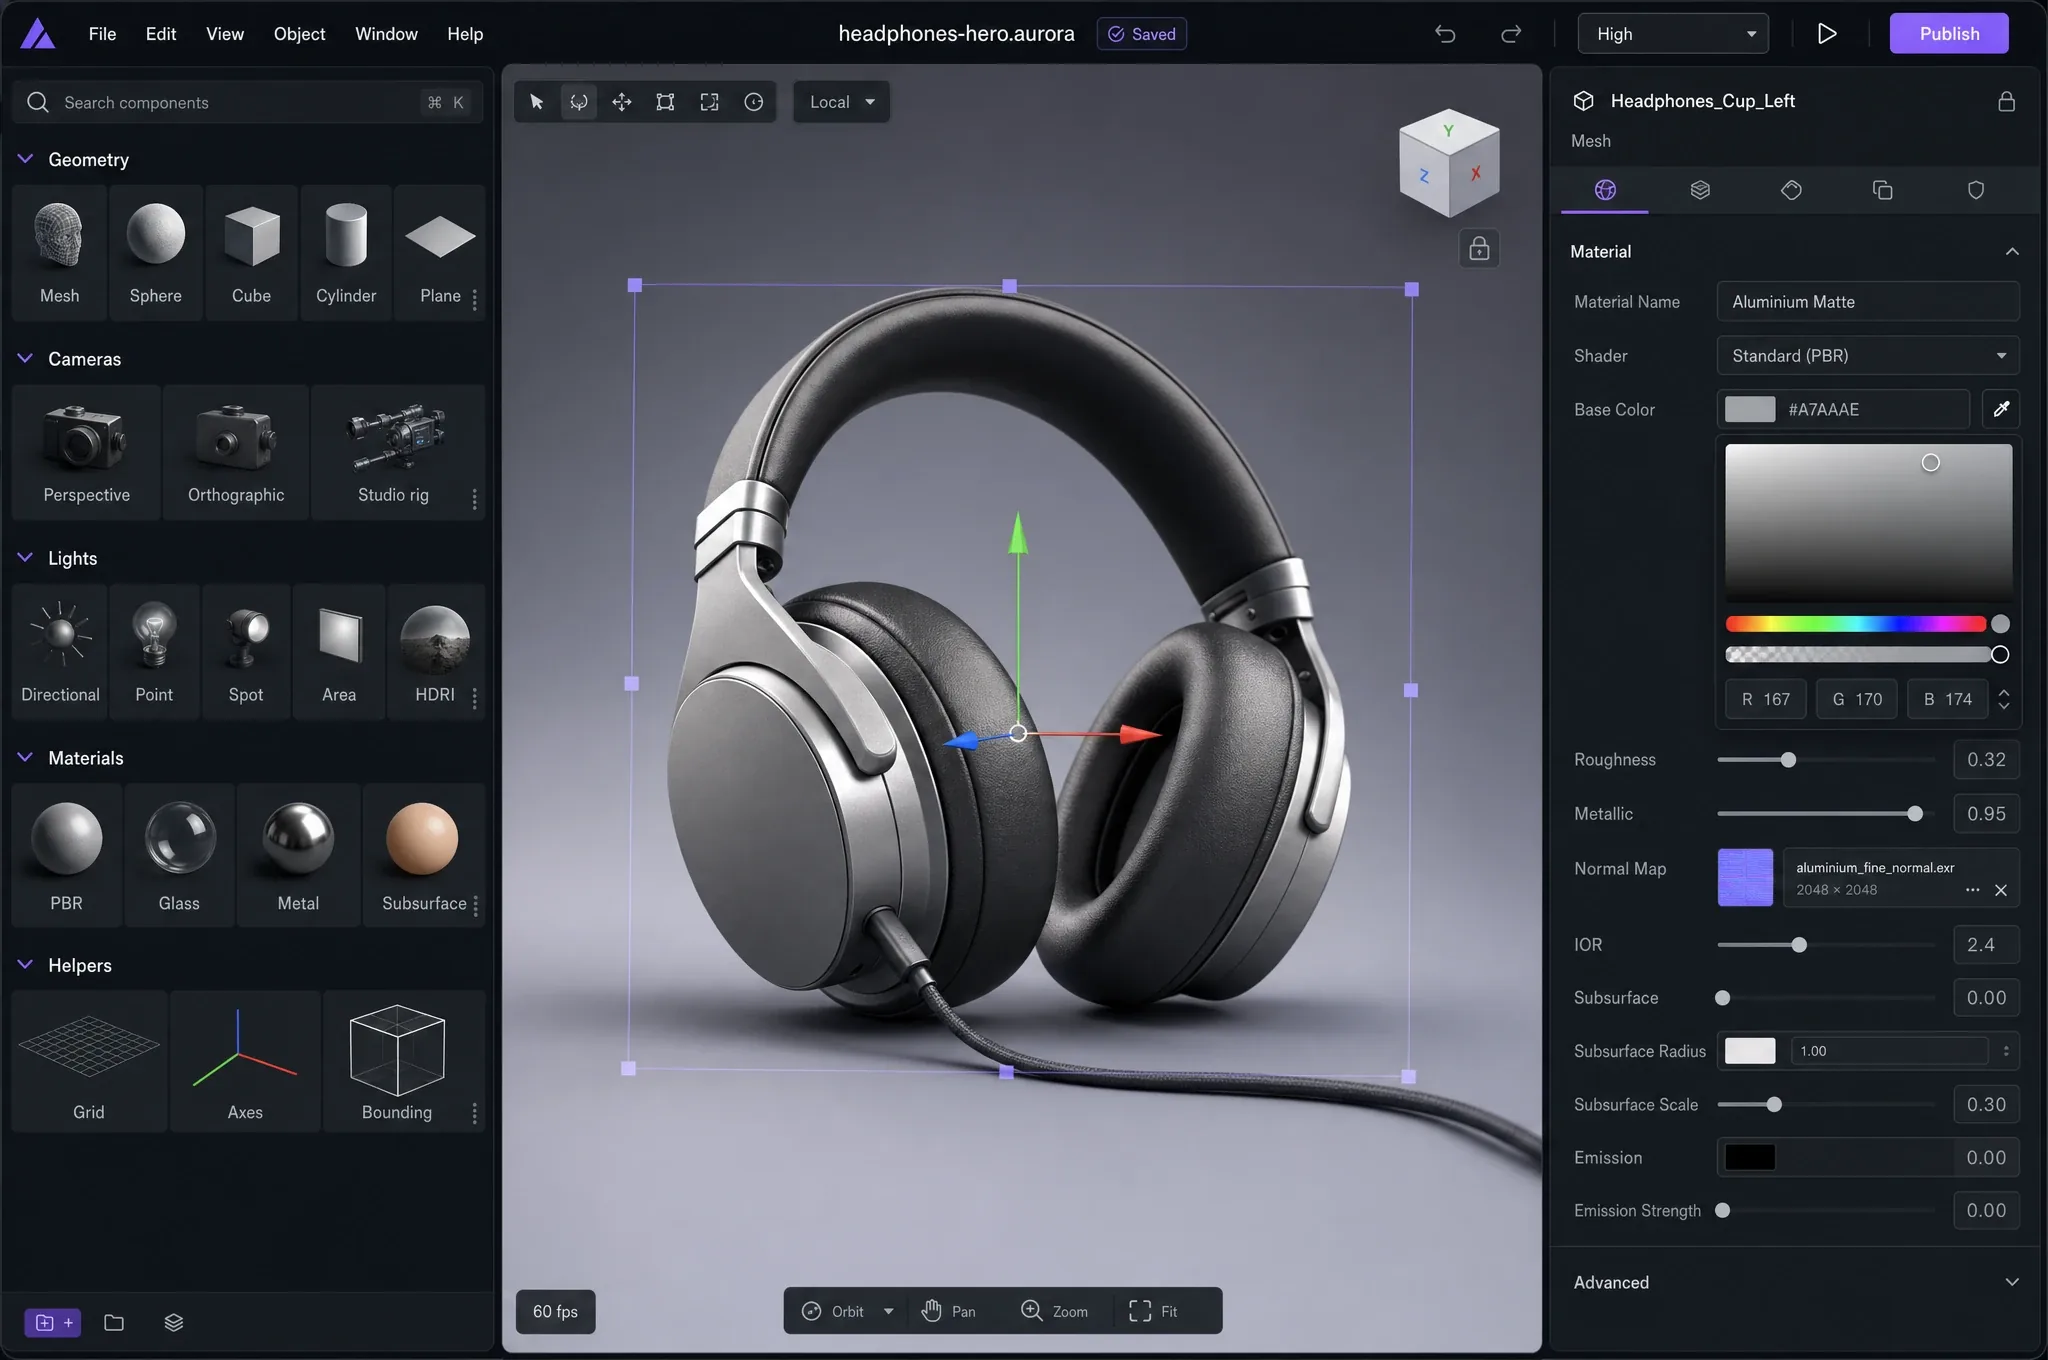Collapse the Lights section
The height and width of the screenshot is (1360, 2048).
click(26, 557)
